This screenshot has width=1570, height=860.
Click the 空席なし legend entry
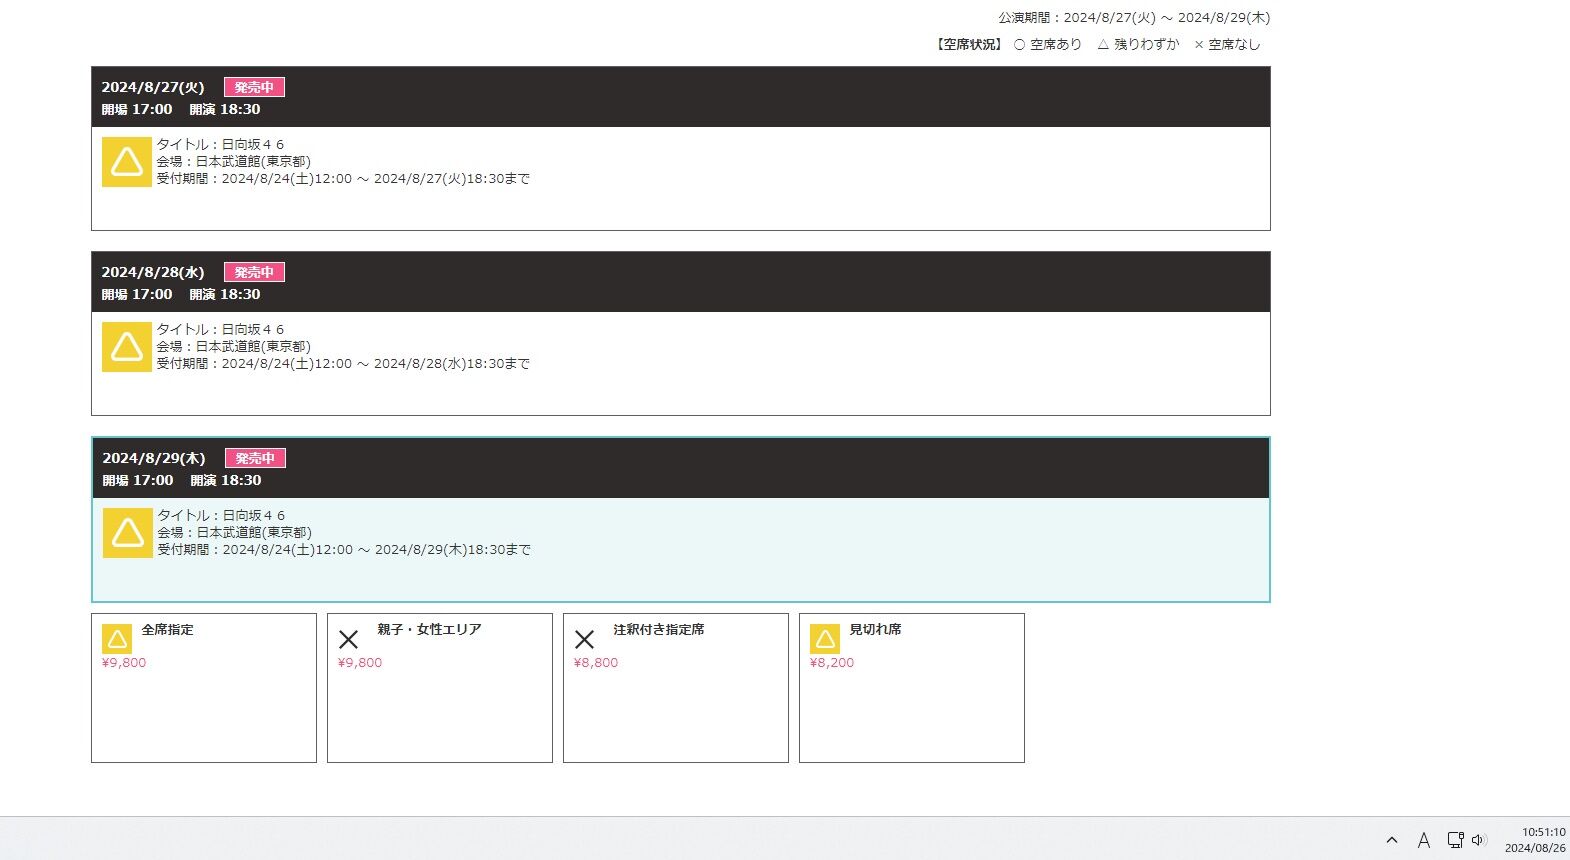[1227, 44]
